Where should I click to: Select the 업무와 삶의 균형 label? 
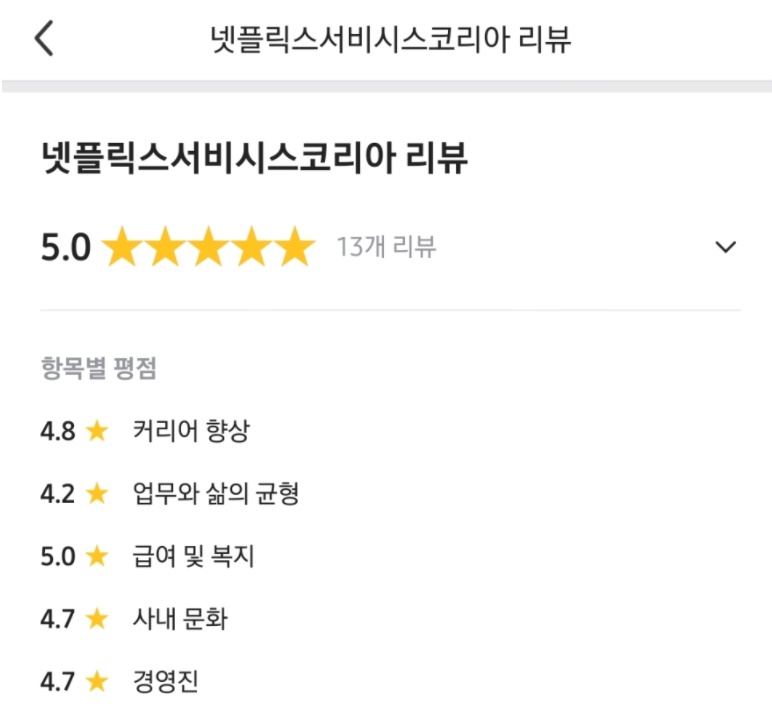coord(216,493)
